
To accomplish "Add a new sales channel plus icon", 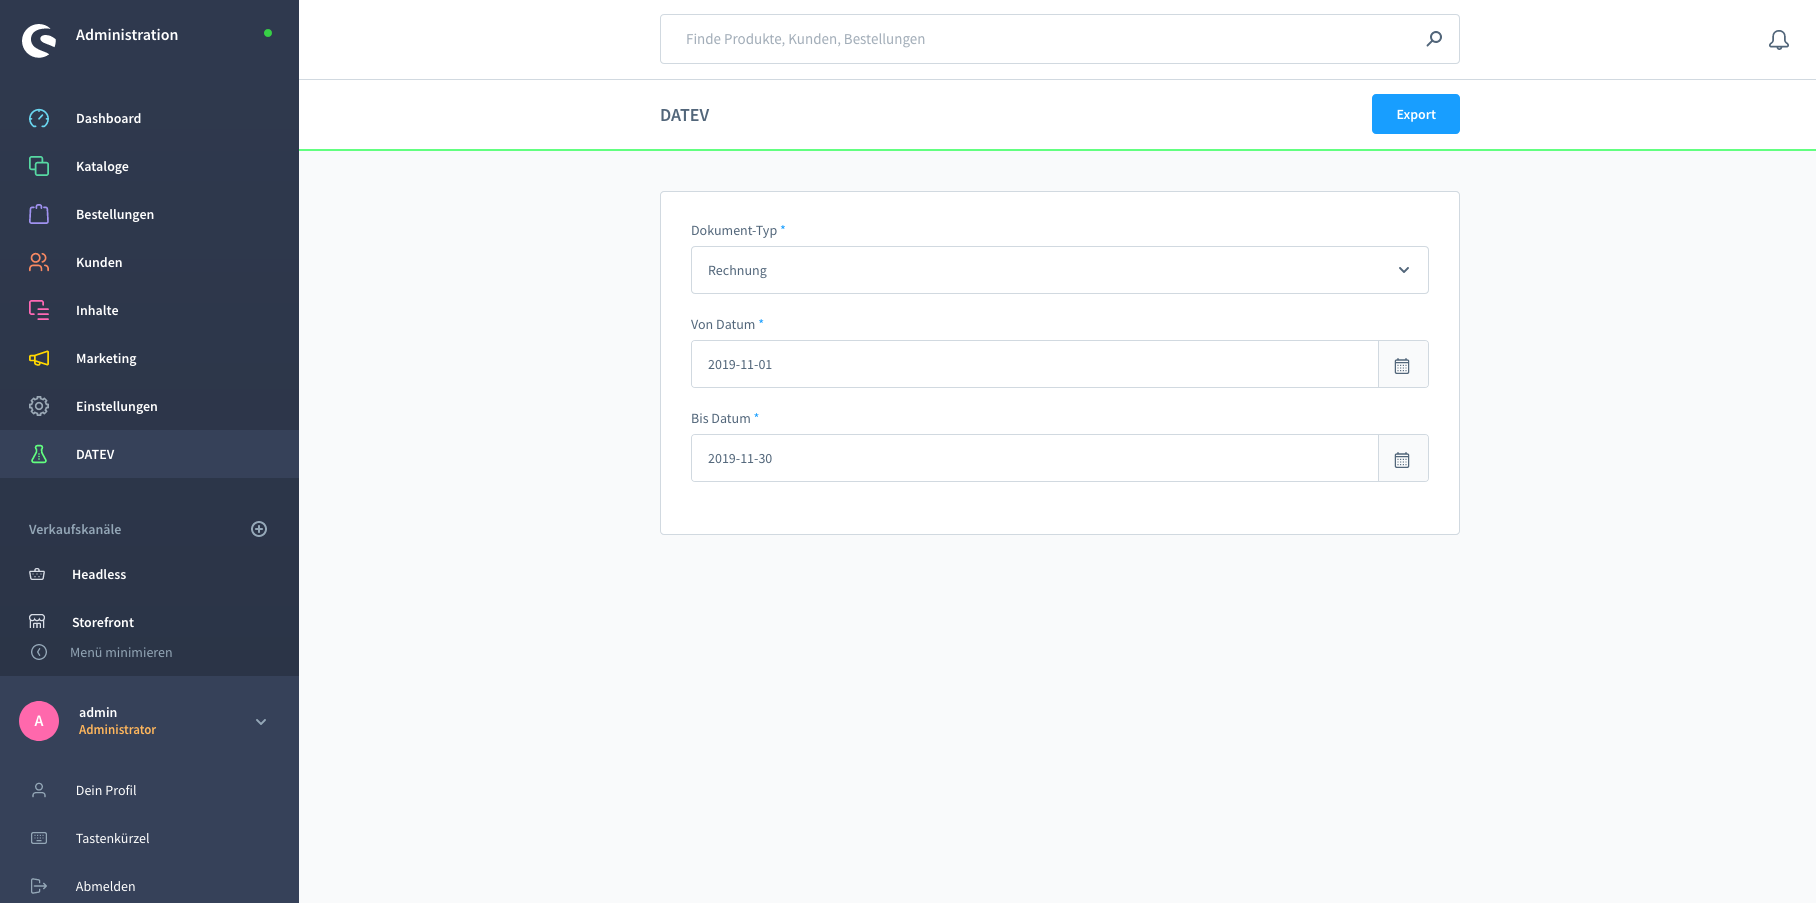I will click(259, 529).
